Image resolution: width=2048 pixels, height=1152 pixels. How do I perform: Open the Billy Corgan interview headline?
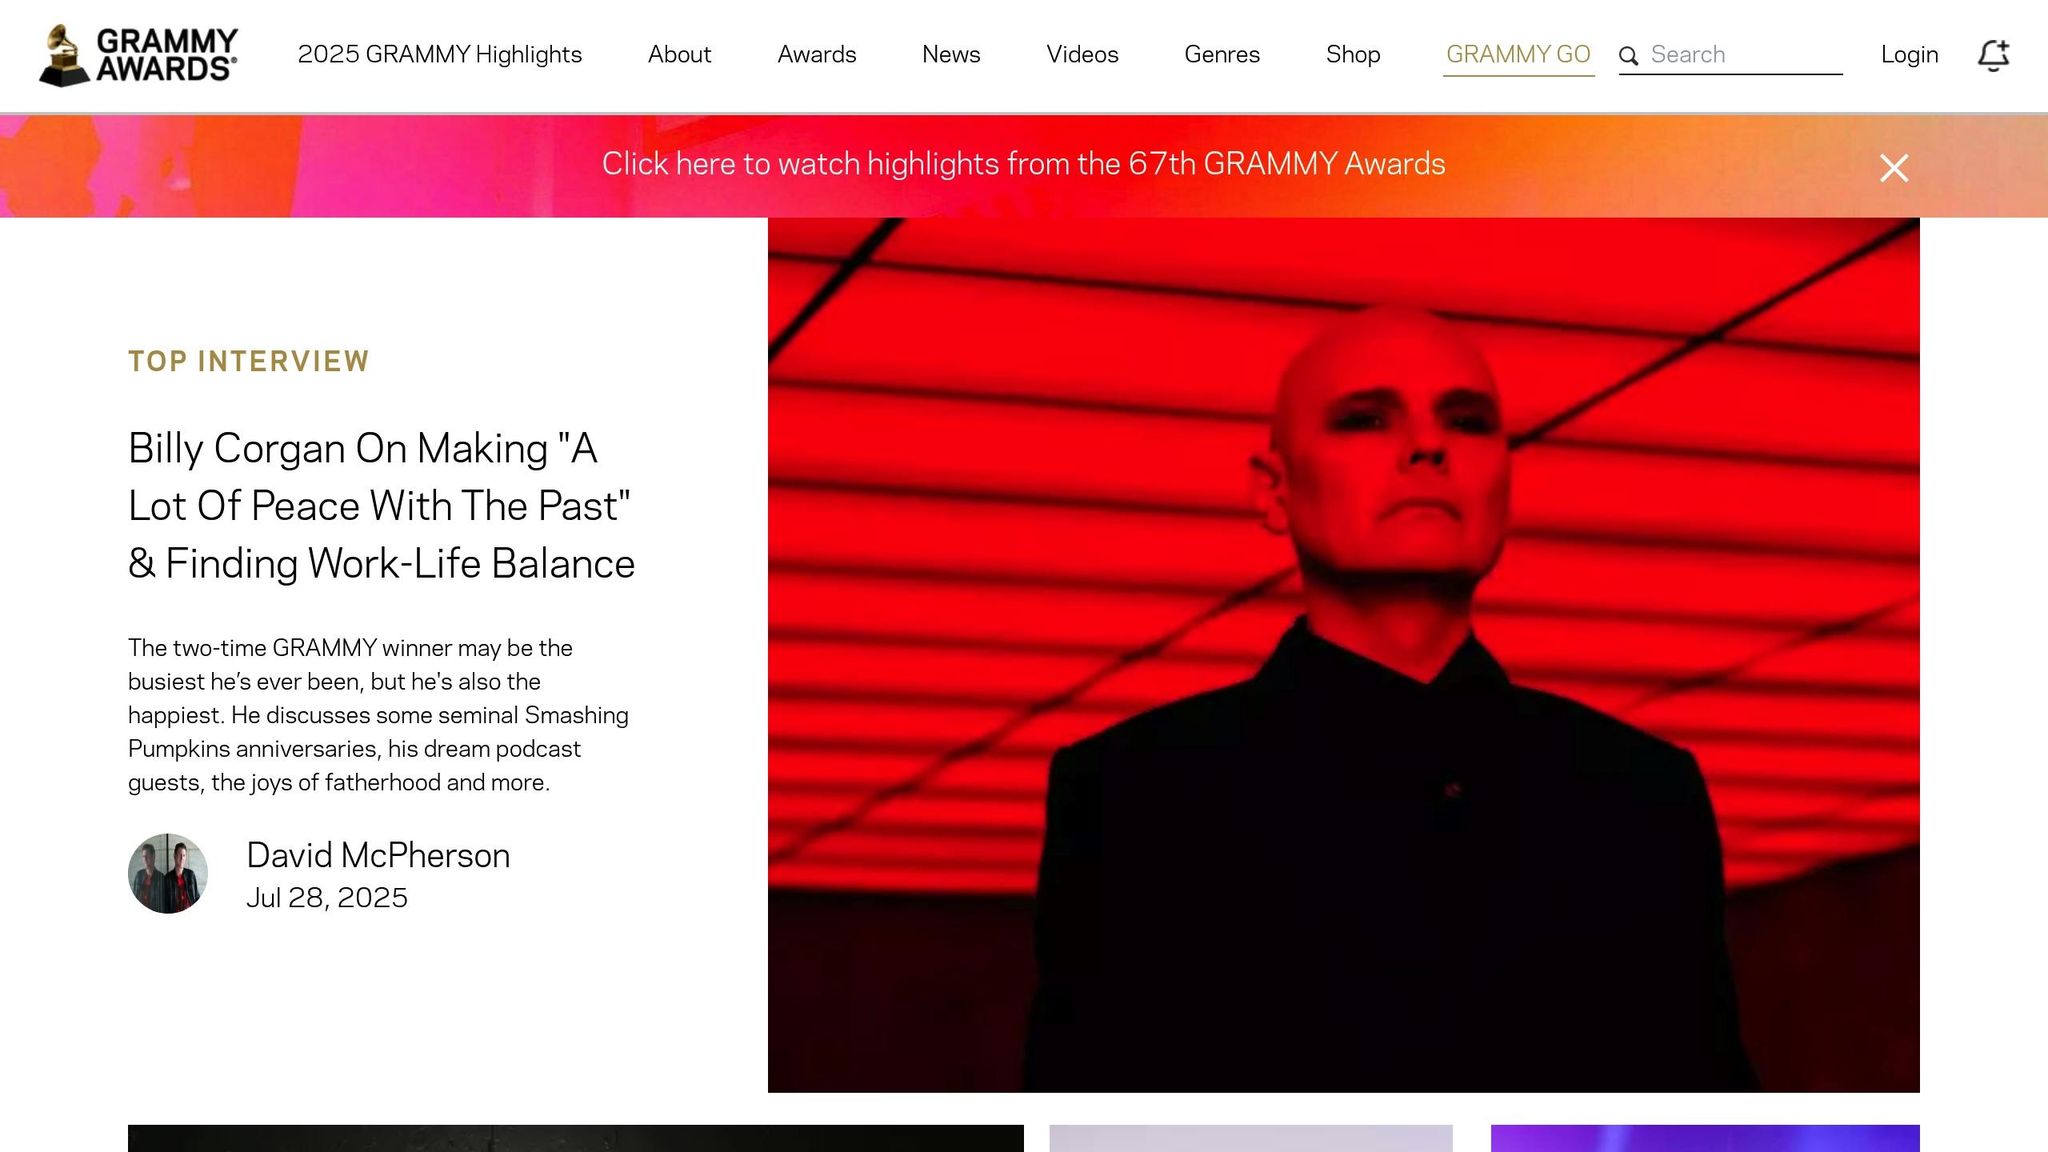coord(381,506)
